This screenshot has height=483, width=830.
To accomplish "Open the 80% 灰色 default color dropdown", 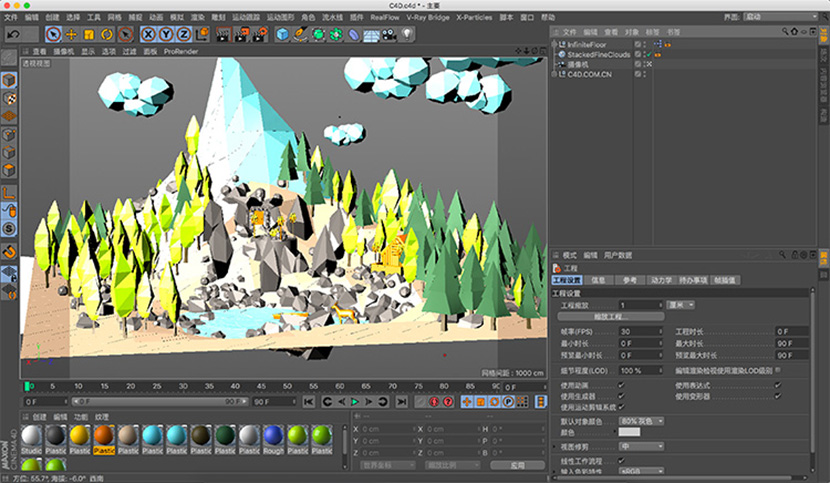I will tap(641, 422).
